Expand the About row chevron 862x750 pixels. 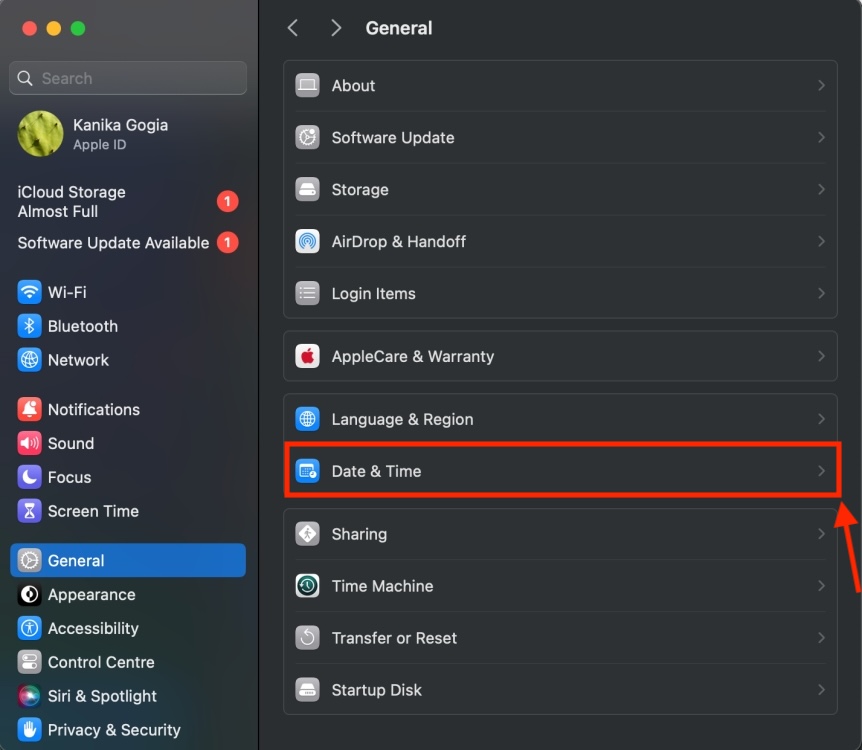click(821, 86)
